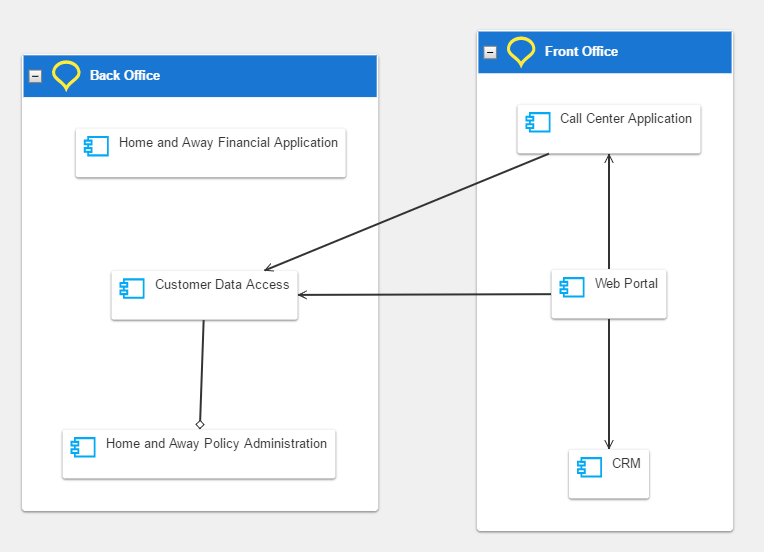The width and height of the screenshot is (764, 552).
Task: Select the Web Portal label
Action: [x=626, y=284]
